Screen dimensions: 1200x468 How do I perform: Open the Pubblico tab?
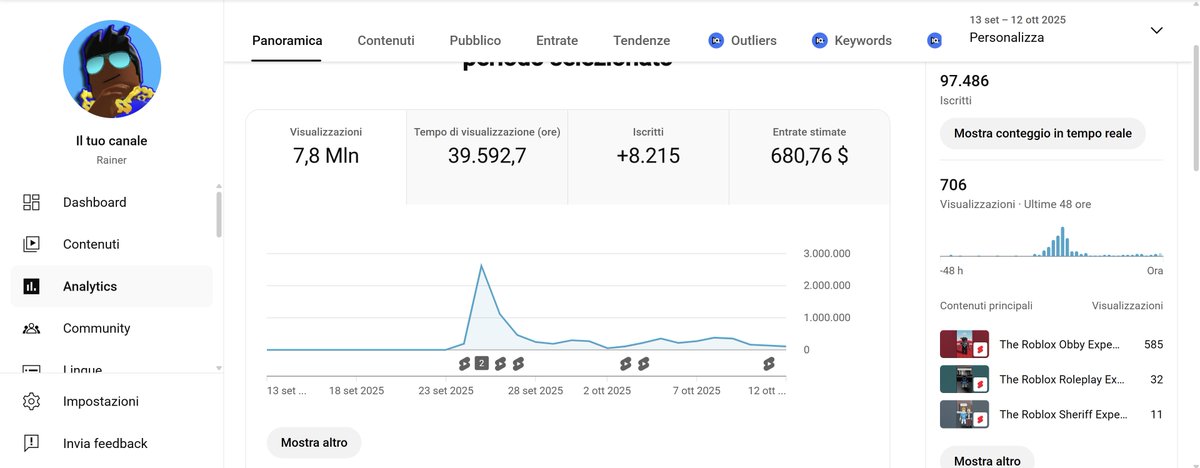(475, 41)
